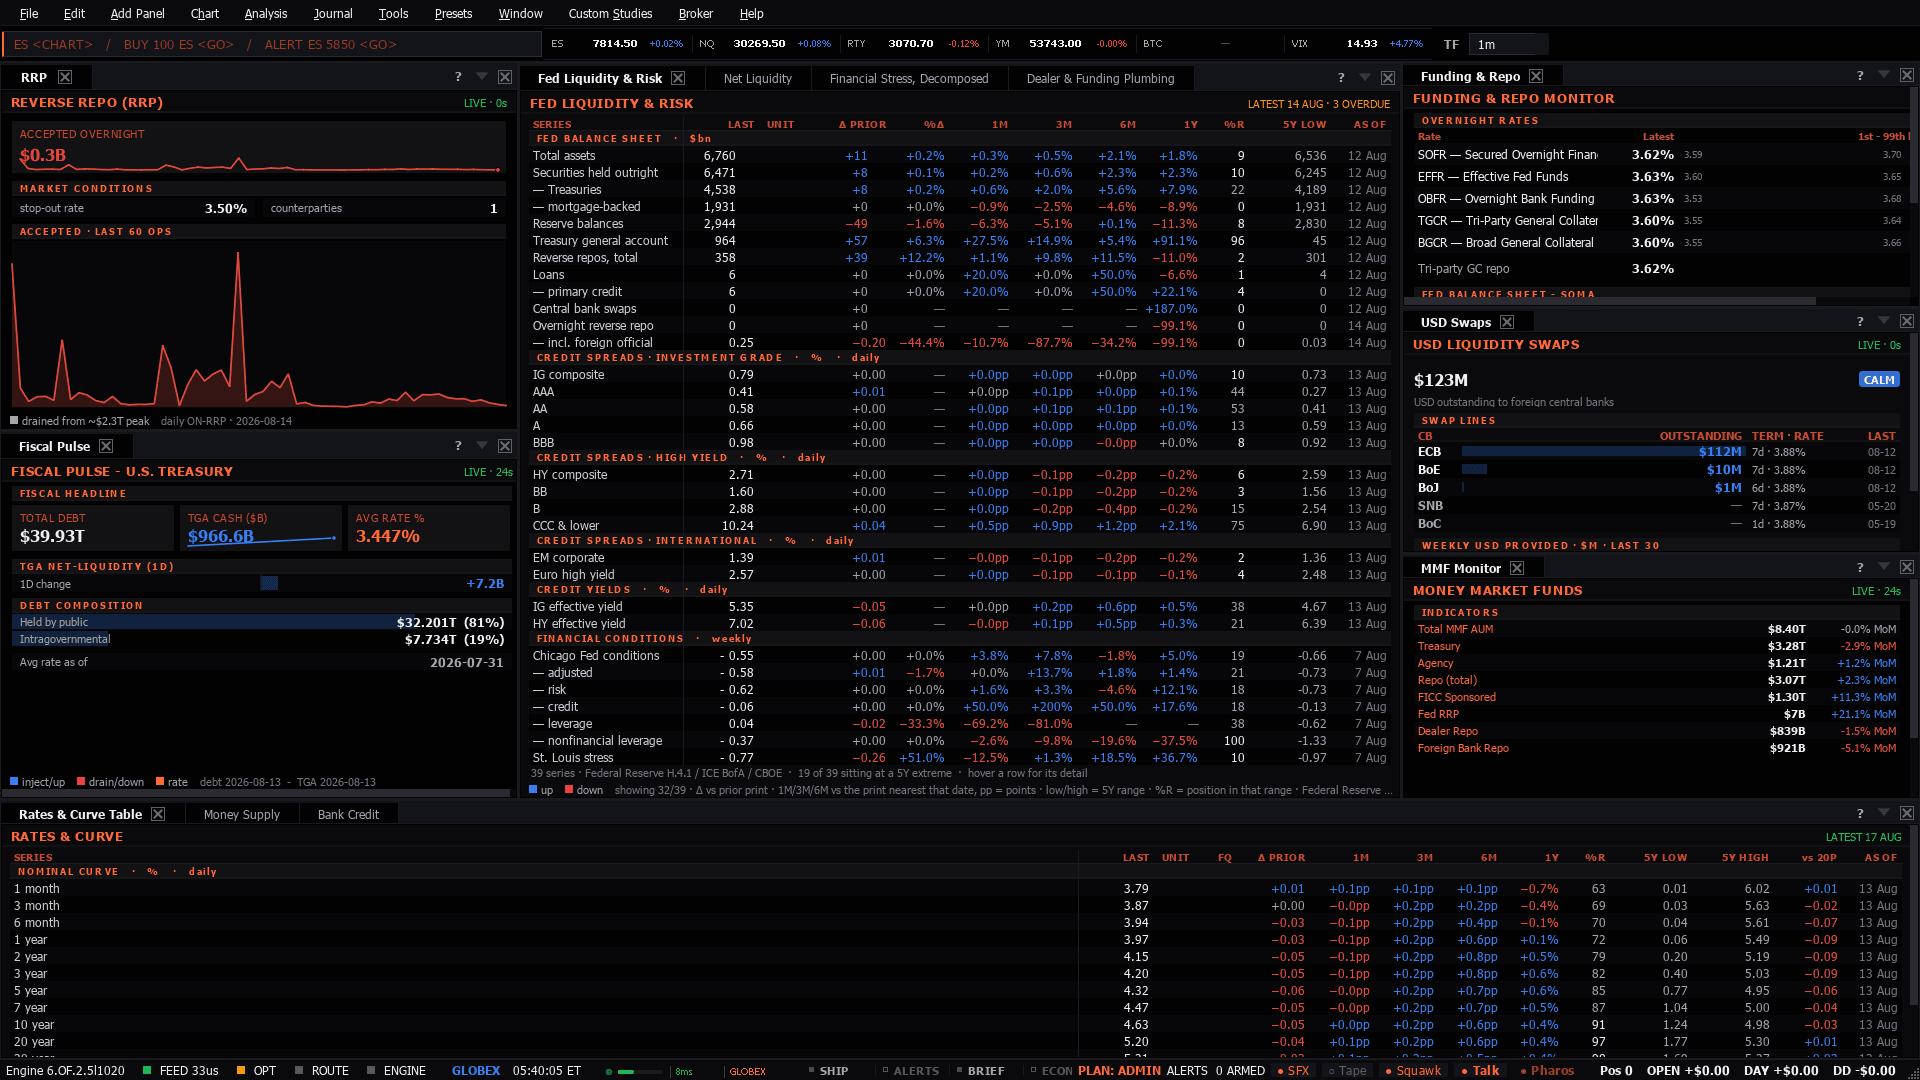Viewport: 1920px width, 1080px height.
Task: Toggle Pharos in the status bar
Action: (x=1547, y=1070)
